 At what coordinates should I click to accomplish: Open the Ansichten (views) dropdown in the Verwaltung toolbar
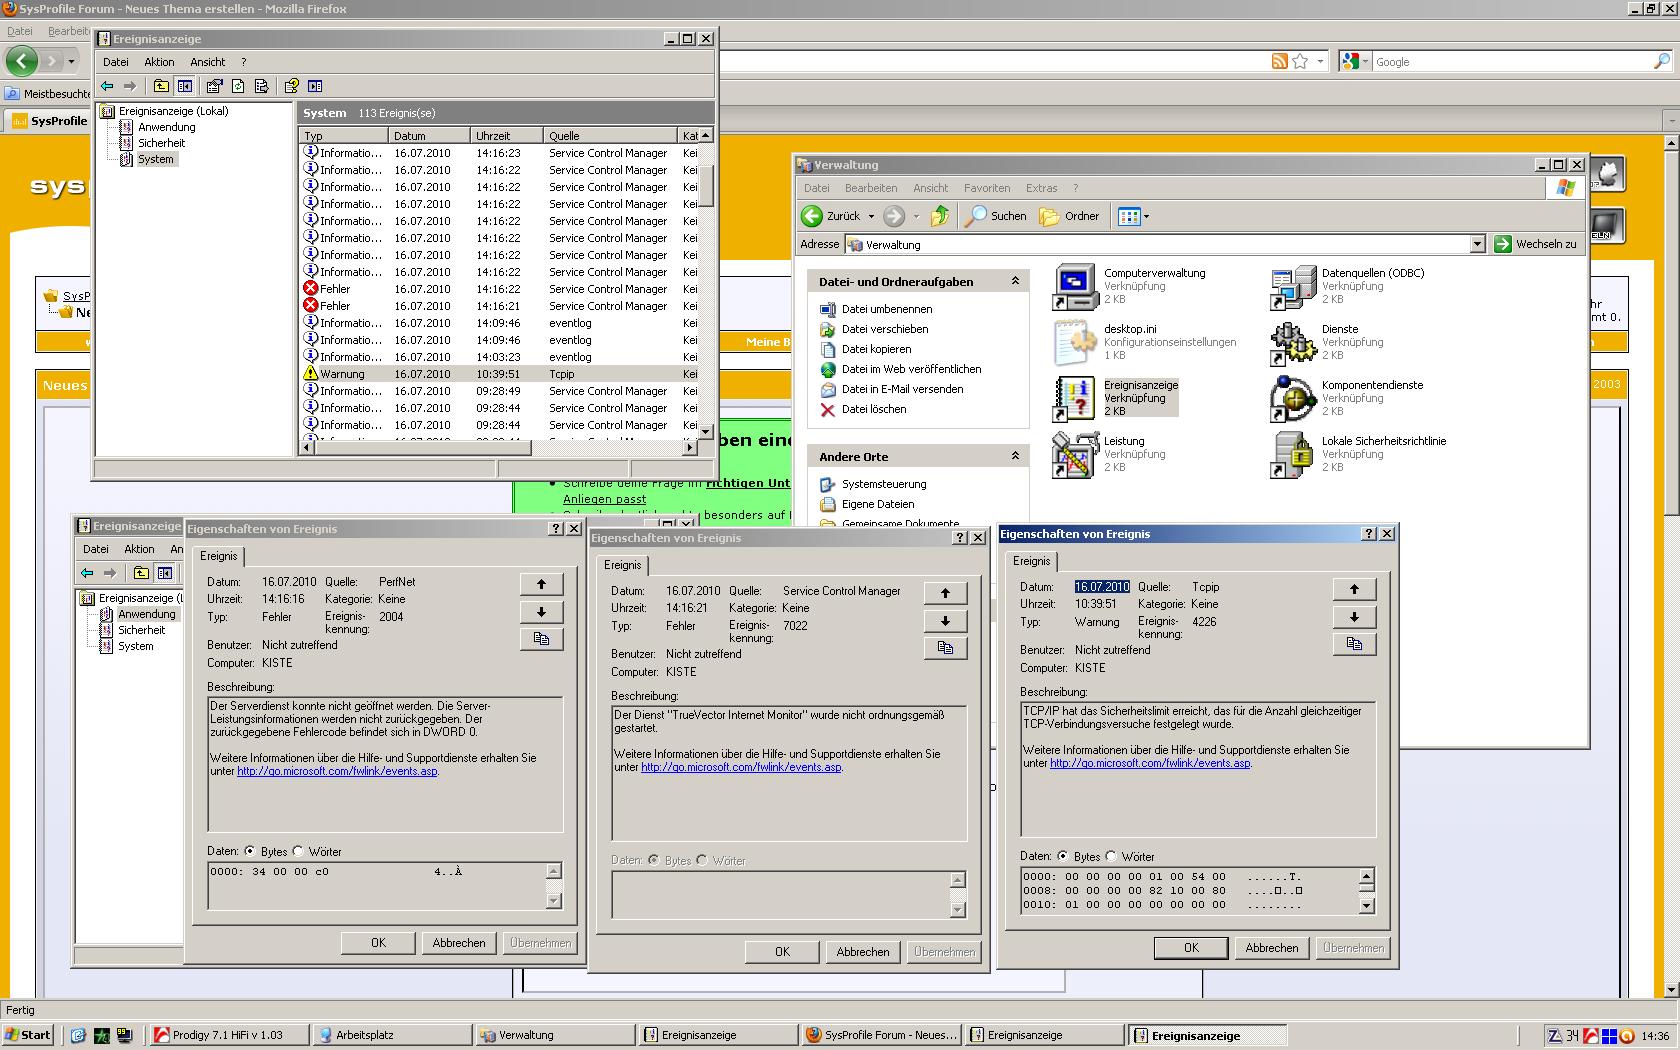(1146, 216)
